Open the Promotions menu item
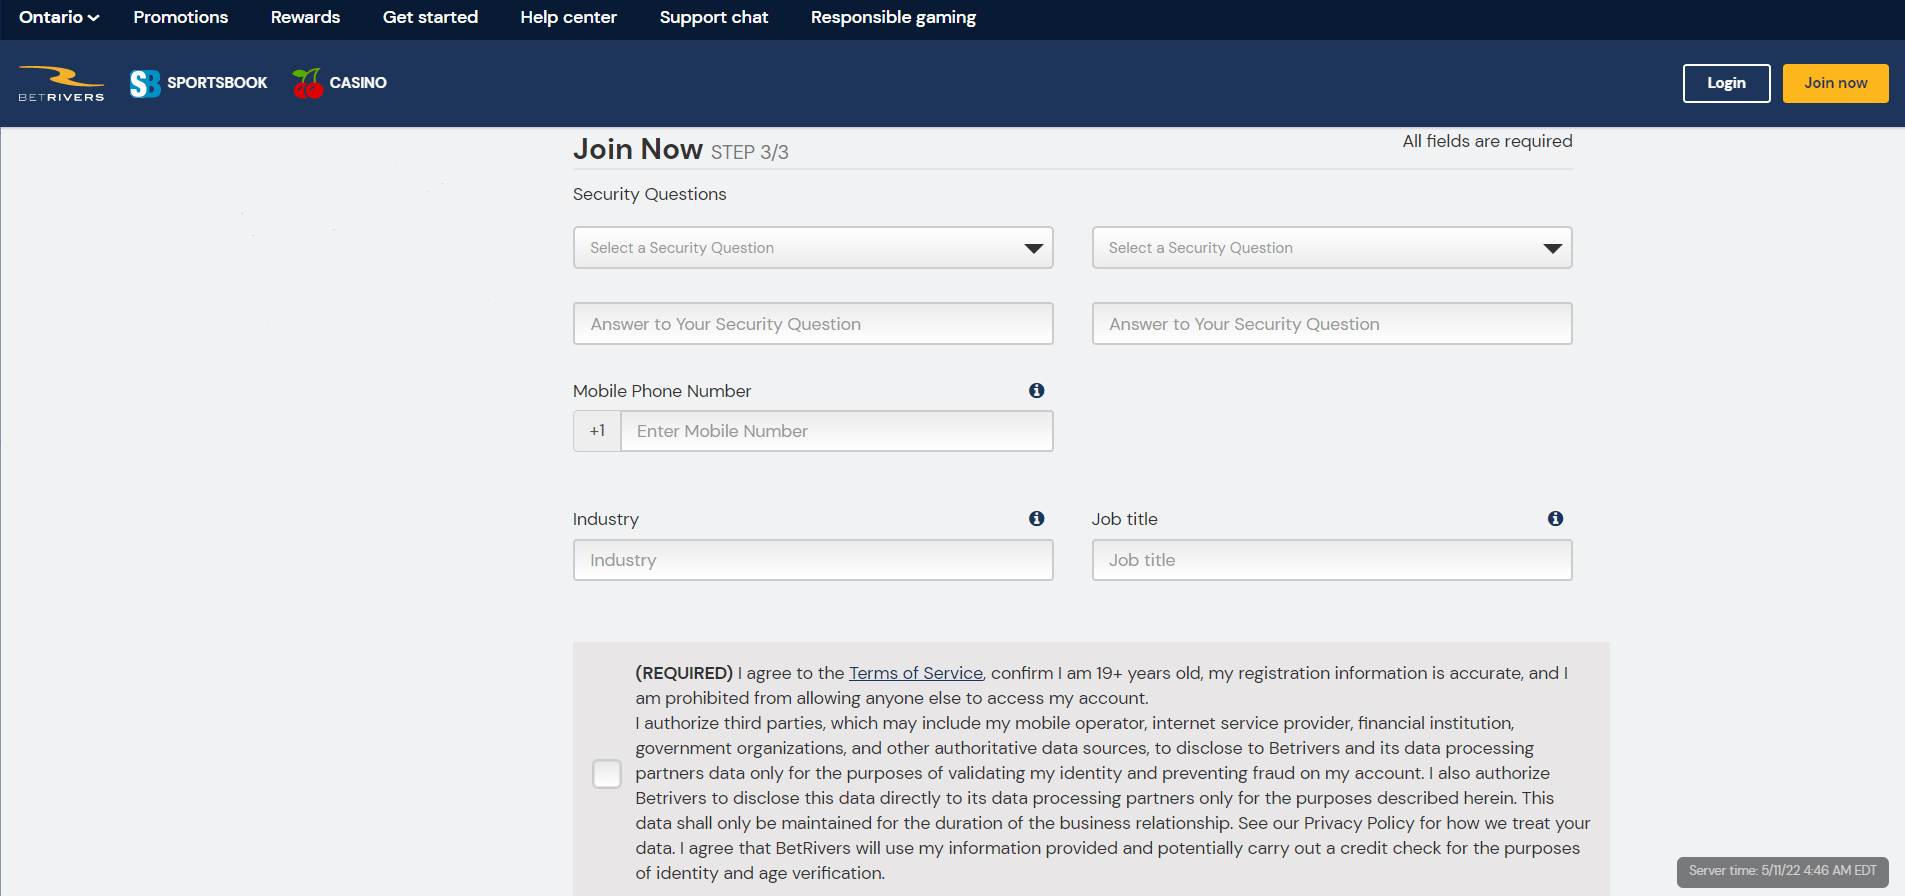The image size is (1905, 896). click(x=181, y=17)
